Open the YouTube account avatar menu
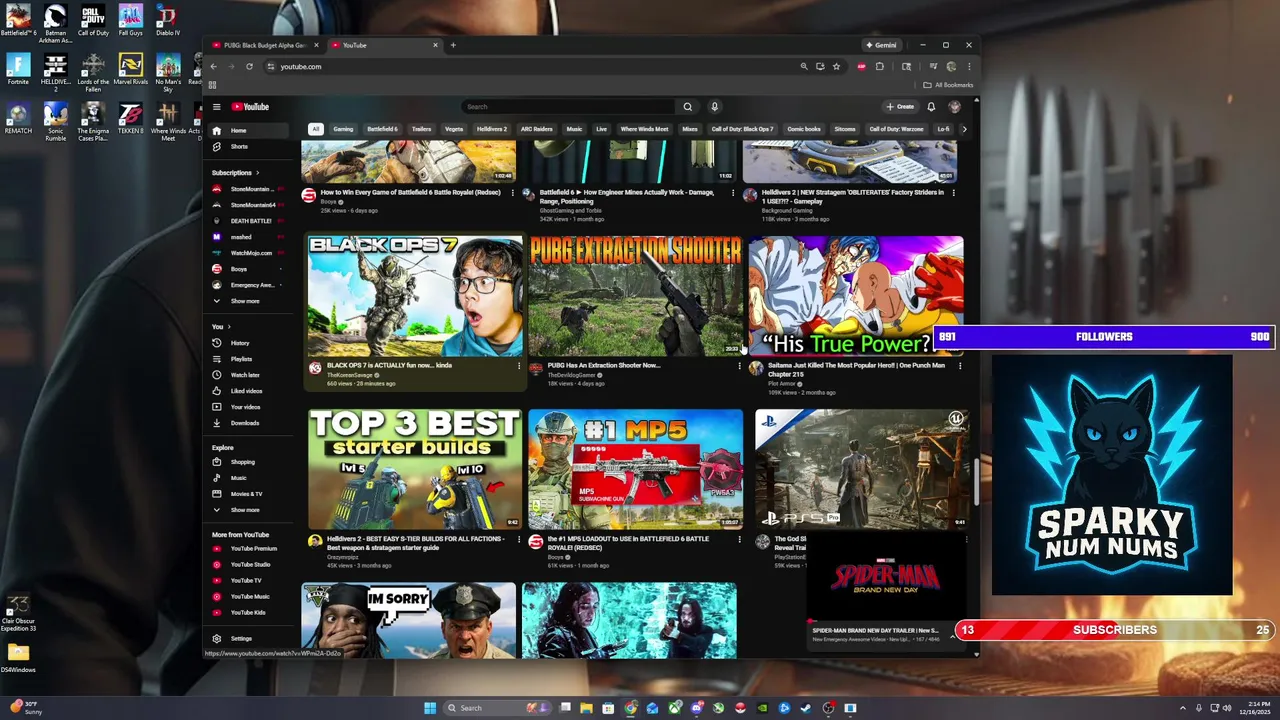Viewport: 1280px width, 720px height. click(x=955, y=107)
